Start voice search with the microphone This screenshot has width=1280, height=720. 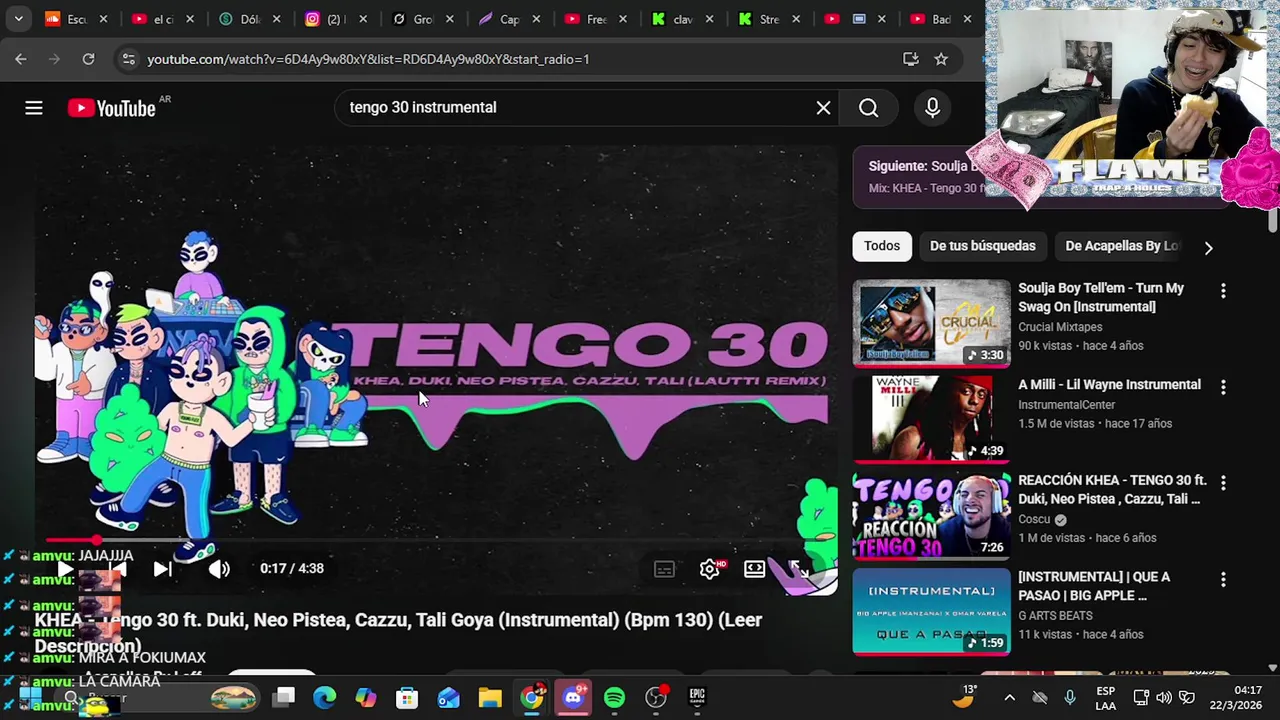click(932, 108)
